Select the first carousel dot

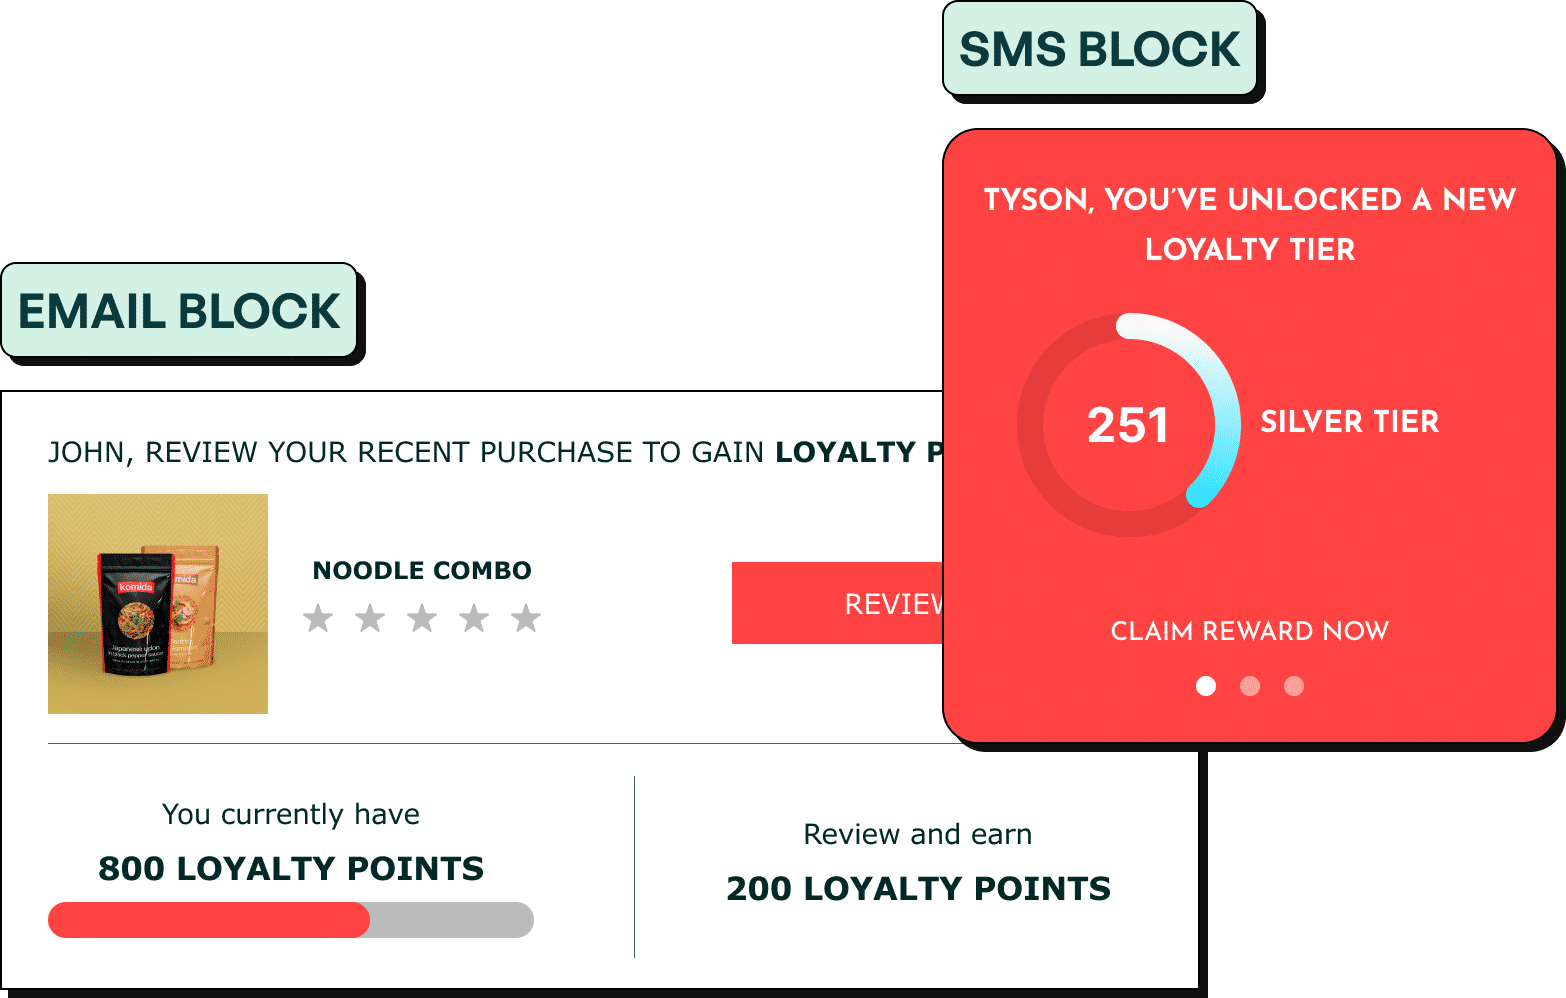click(1206, 686)
